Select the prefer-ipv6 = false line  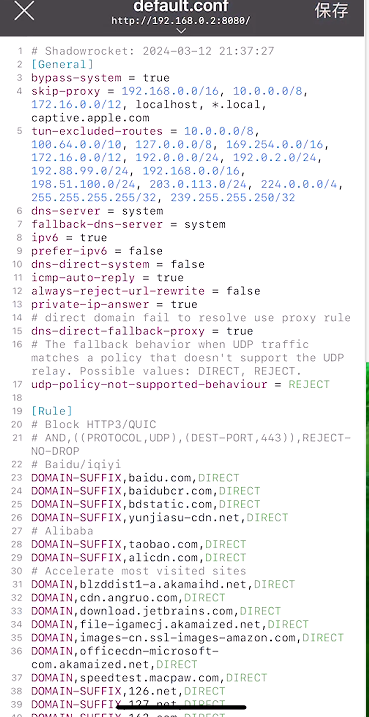coord(97,251)
